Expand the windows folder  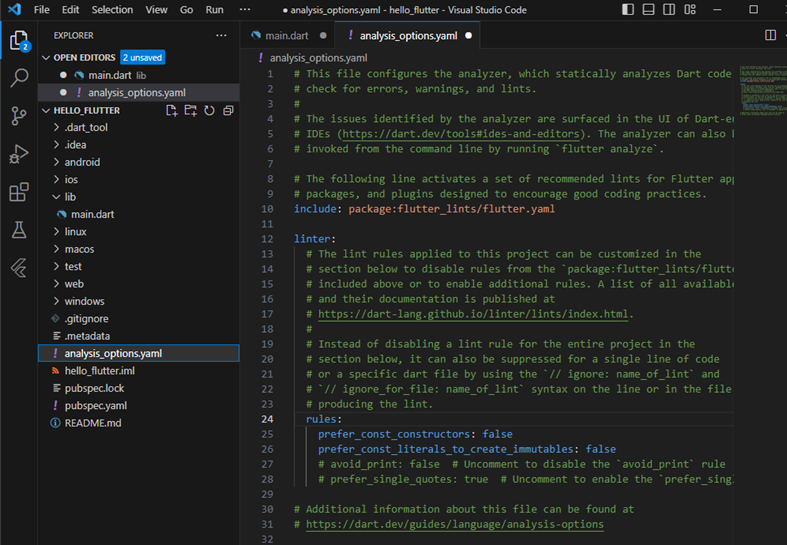click(84, 302)
